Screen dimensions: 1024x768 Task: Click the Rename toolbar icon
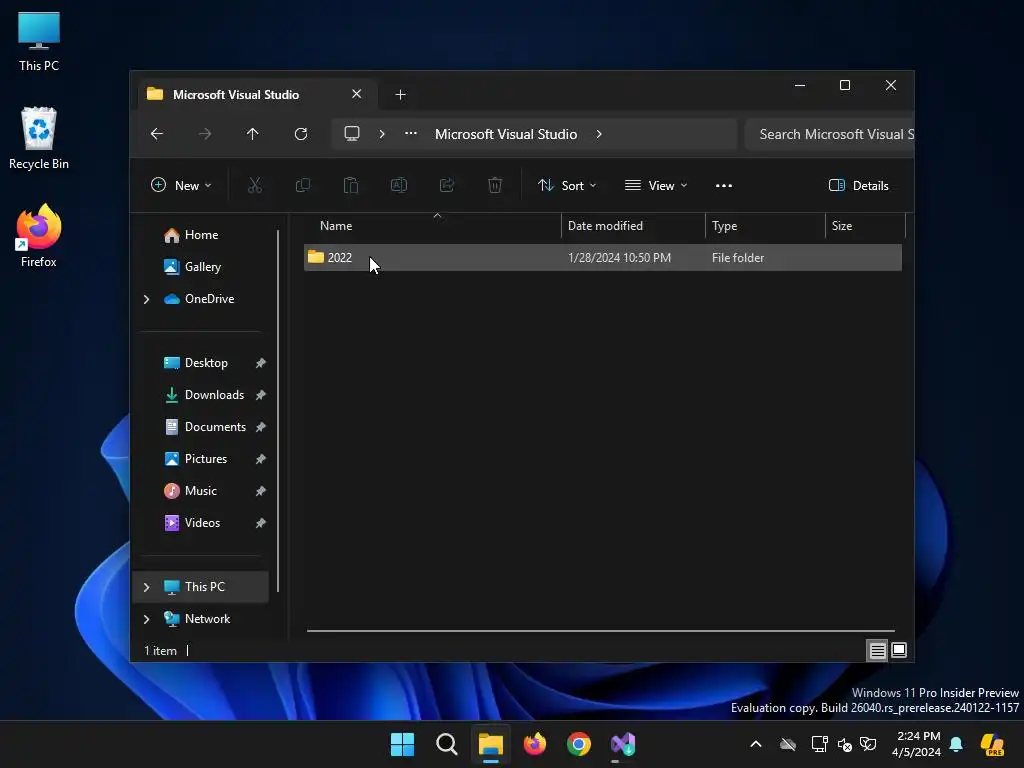coord(399,185)
